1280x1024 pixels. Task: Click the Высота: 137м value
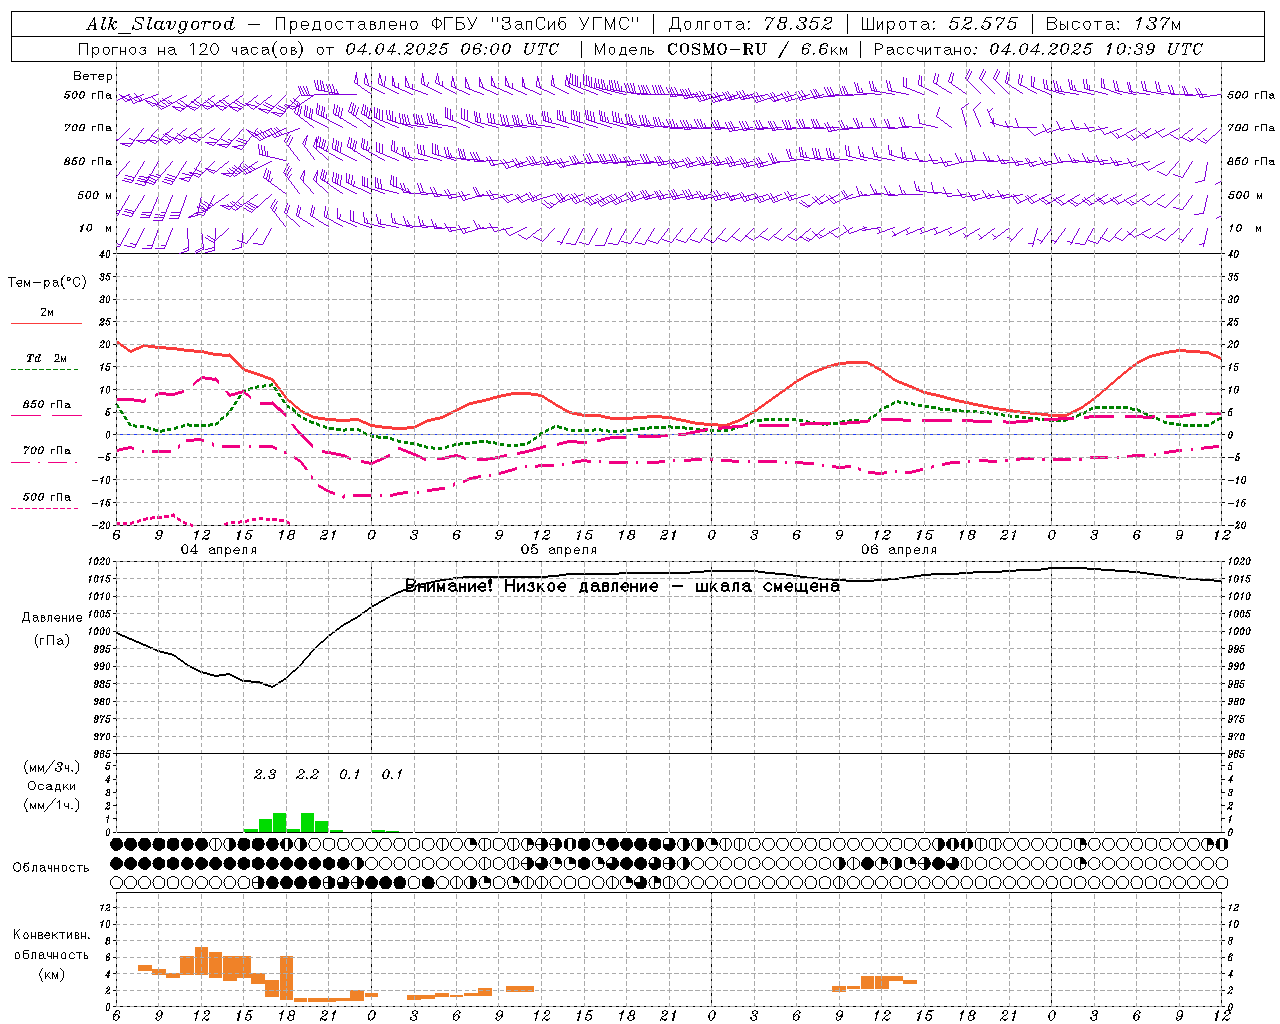[x=1113, y=24]
